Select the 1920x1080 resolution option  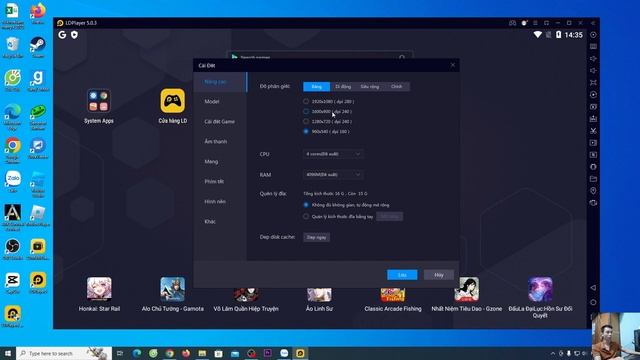(x=329, y=101)
